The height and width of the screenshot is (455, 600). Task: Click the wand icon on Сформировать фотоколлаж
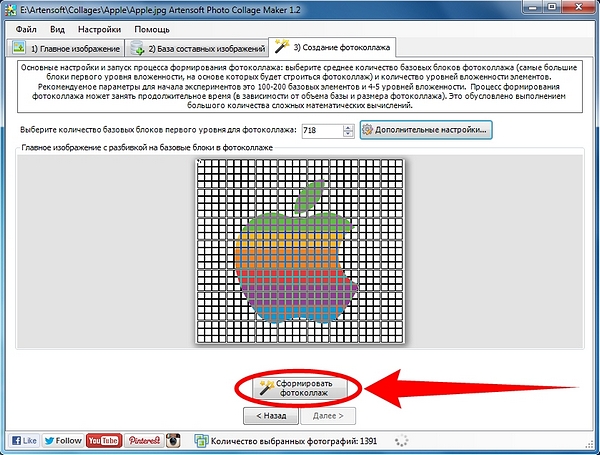coord(266,388)
